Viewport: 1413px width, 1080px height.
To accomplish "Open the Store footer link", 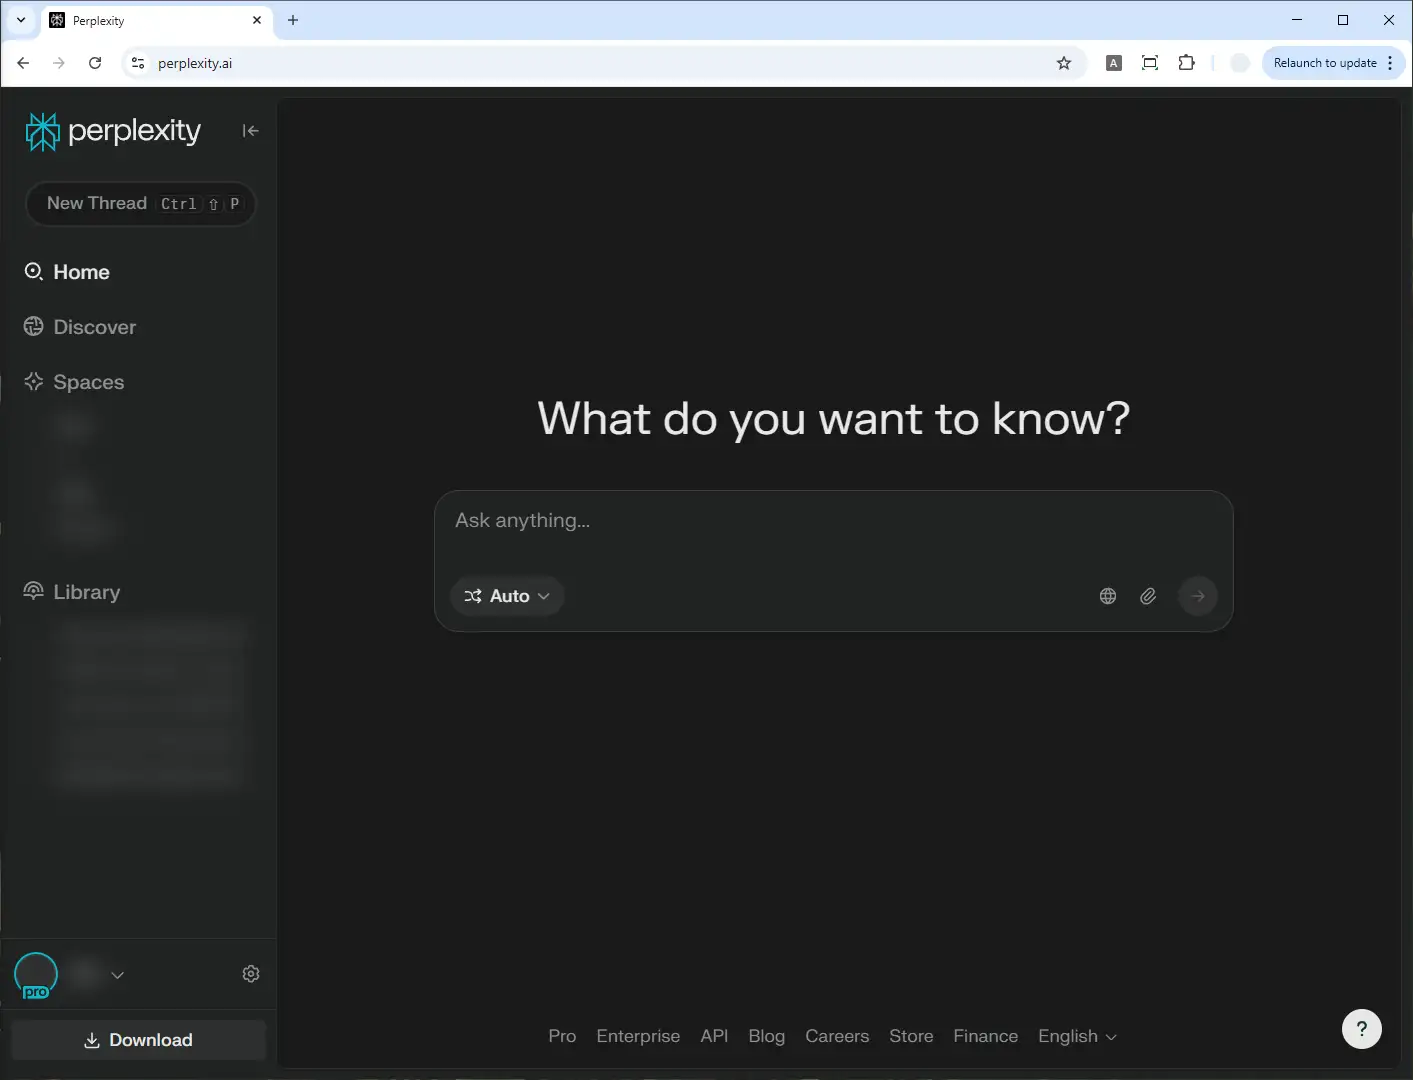I will point(911,1037).
